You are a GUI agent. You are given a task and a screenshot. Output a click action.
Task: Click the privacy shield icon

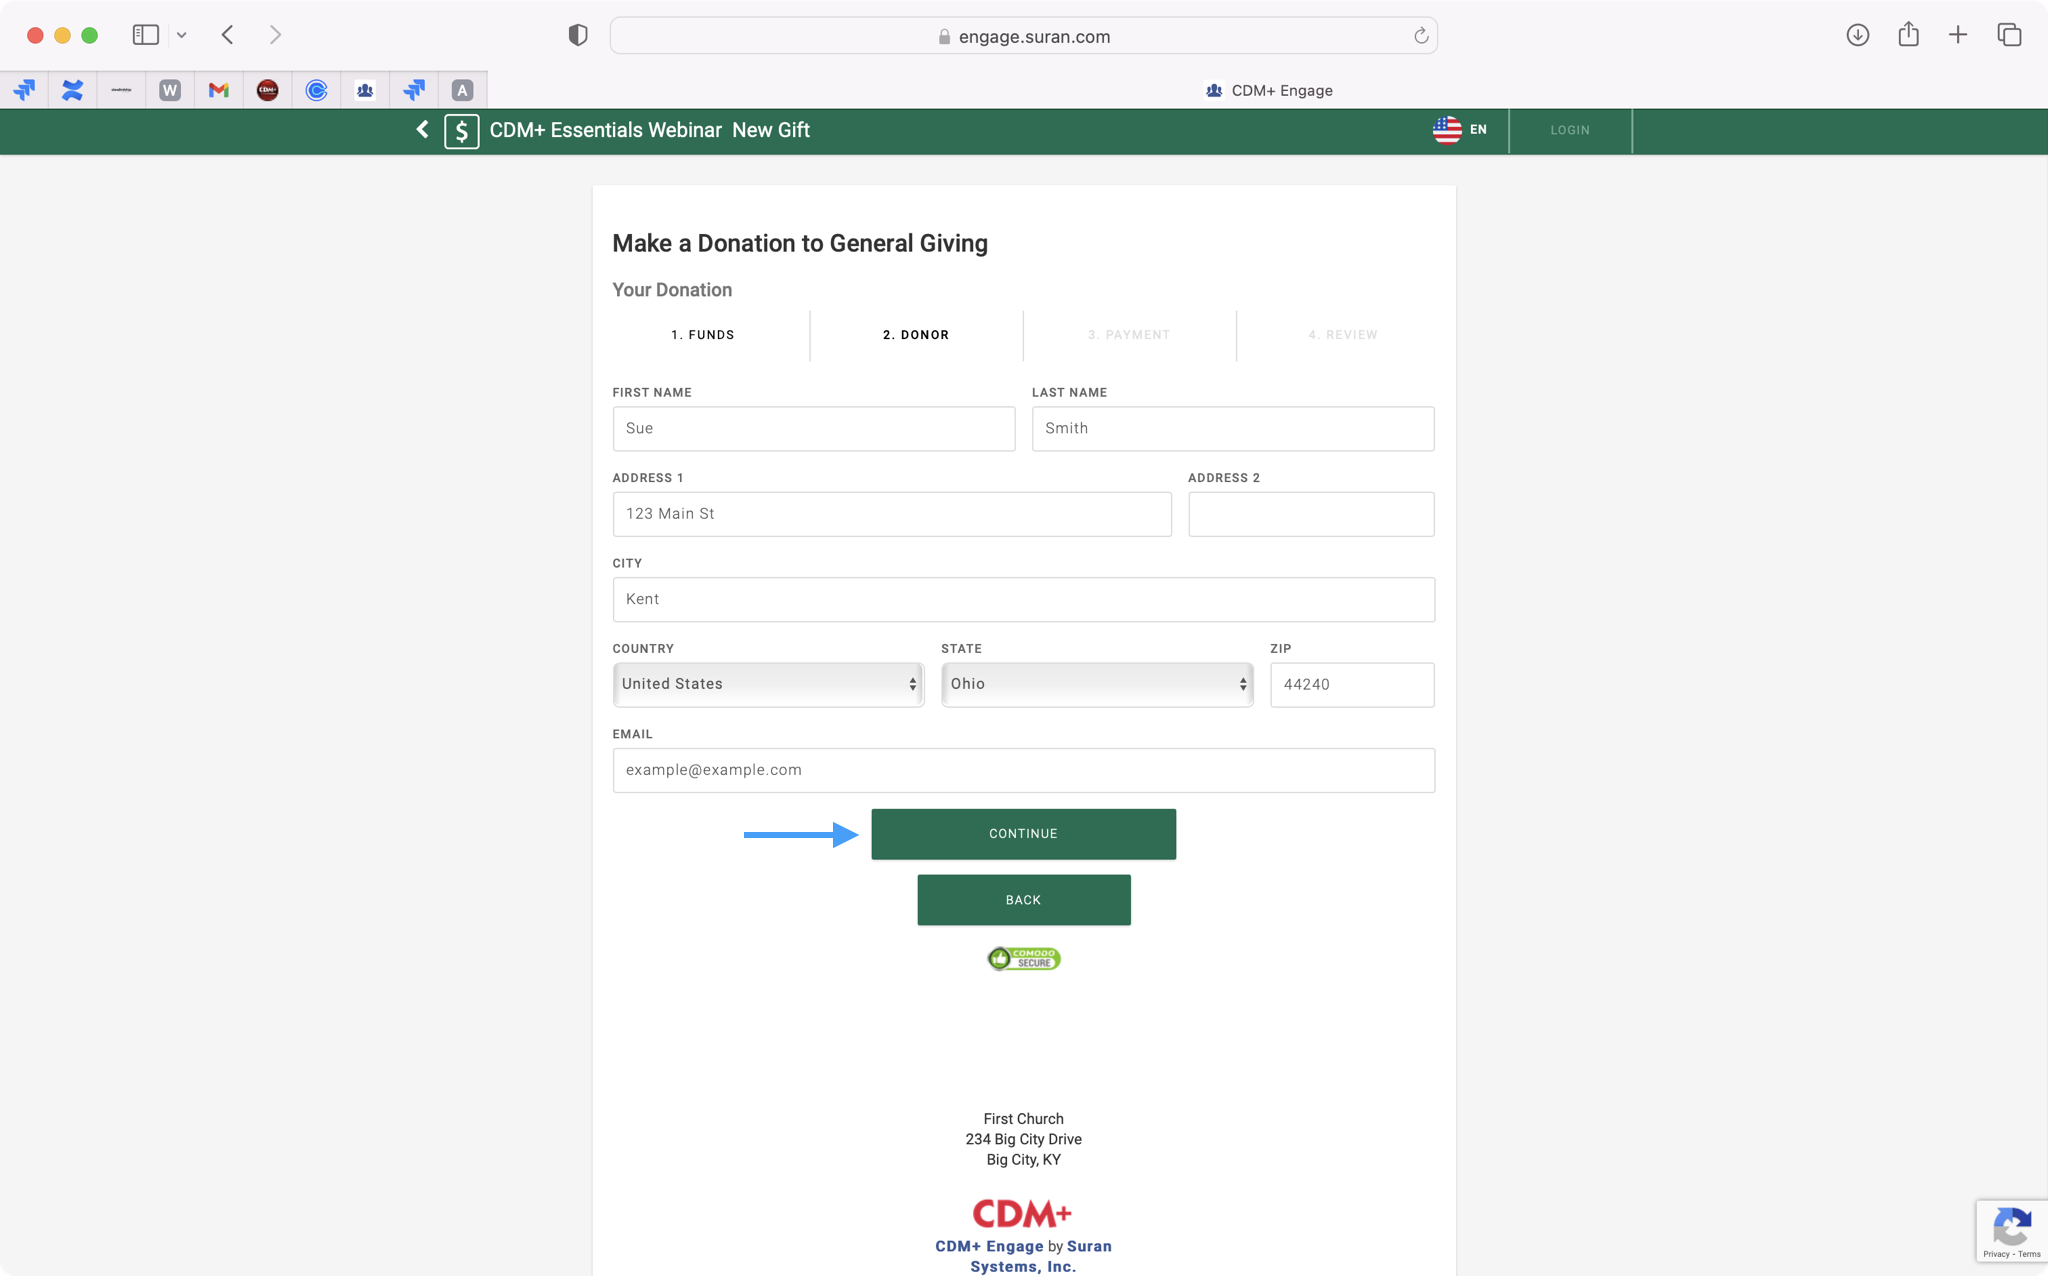pos(577,36)
